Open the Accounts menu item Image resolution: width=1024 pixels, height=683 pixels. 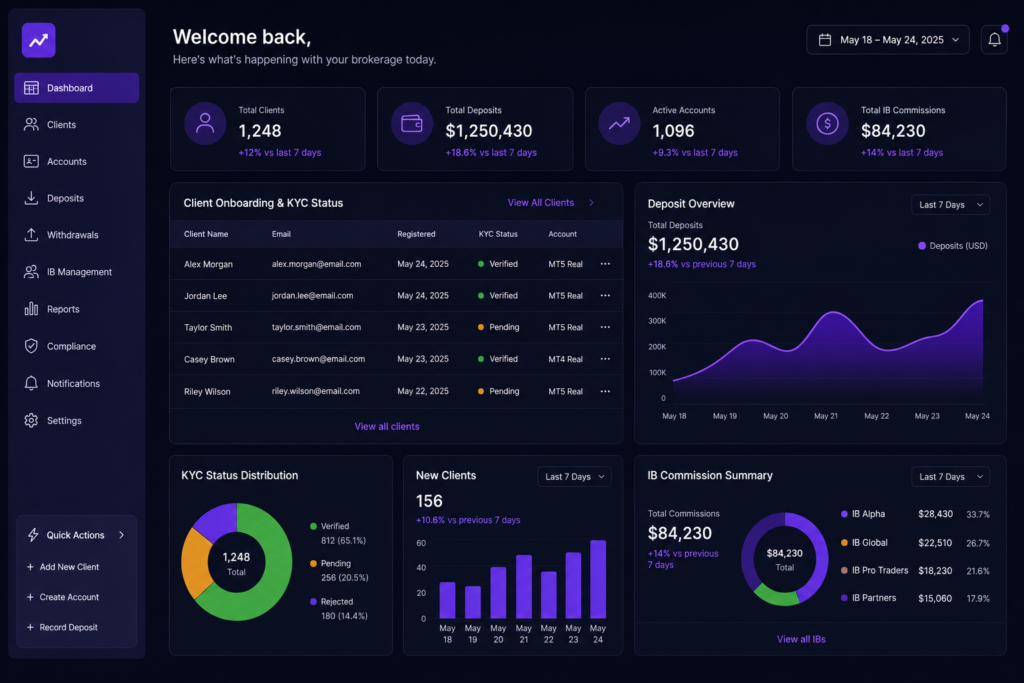click(x=76, y=161)
